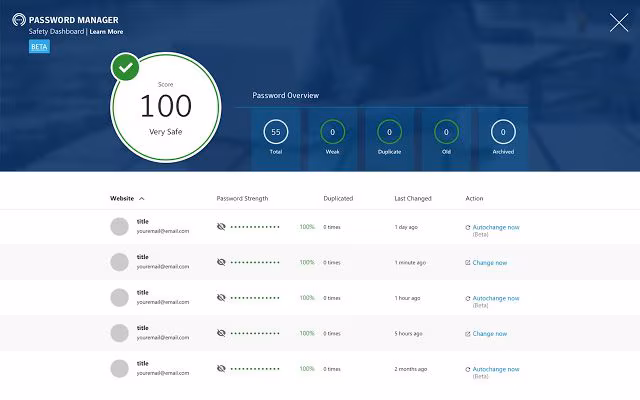Select the Old passwords tile
The width and height of the screenshot is (640, 400).
[446, 139]
